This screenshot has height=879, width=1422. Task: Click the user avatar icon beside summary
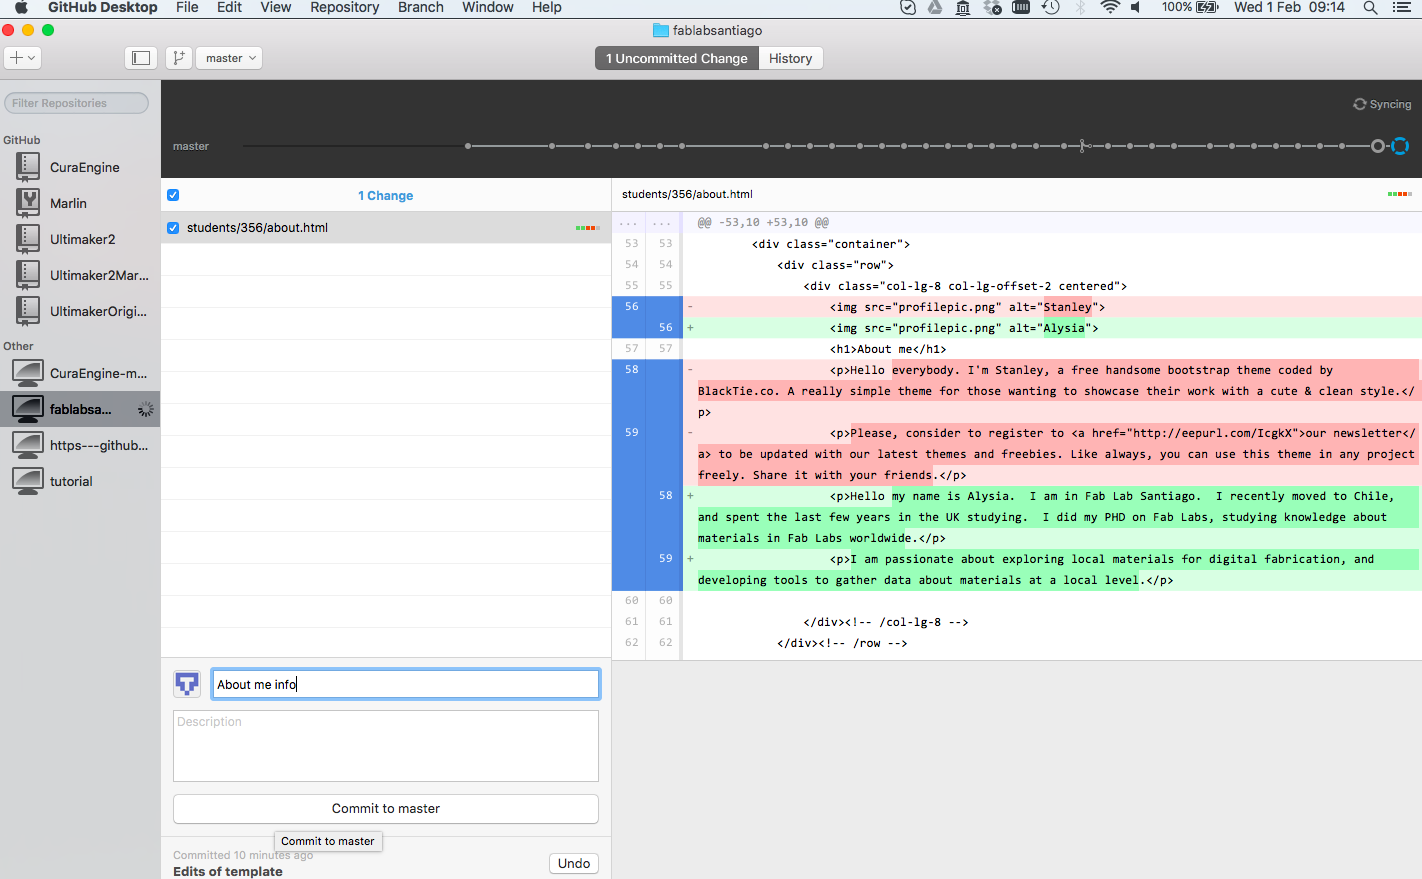coord(187,684)
